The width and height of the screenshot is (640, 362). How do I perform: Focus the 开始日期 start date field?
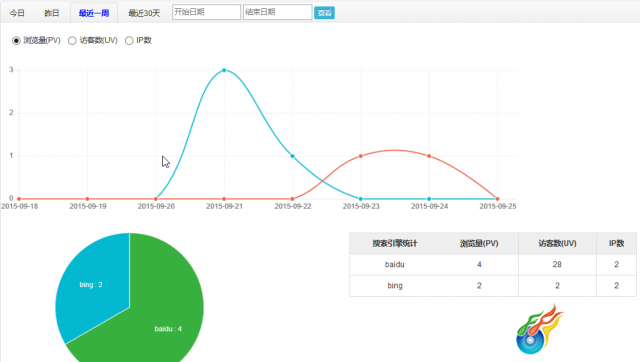(206, 12)
